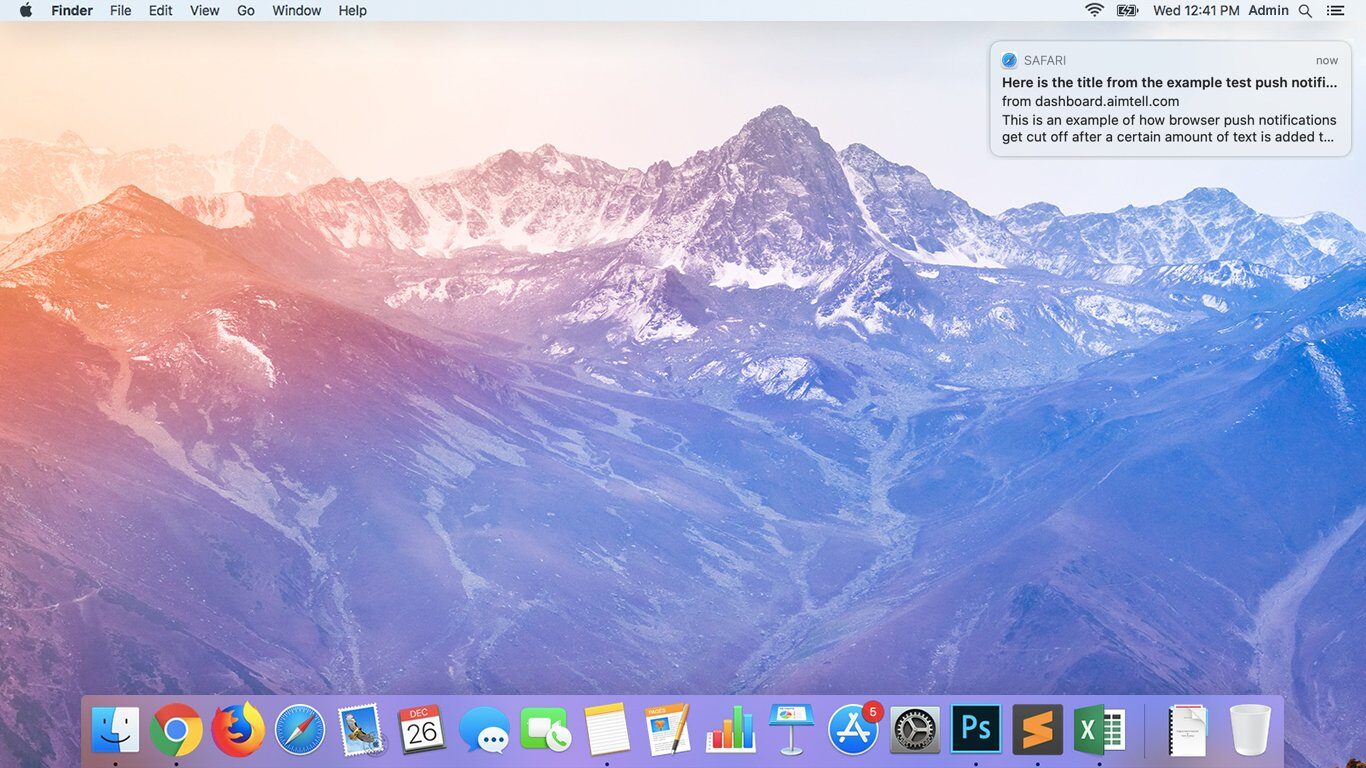Click the Admin user menu
This screenshot has height=768, width=1366.
tap(1268, 10)
